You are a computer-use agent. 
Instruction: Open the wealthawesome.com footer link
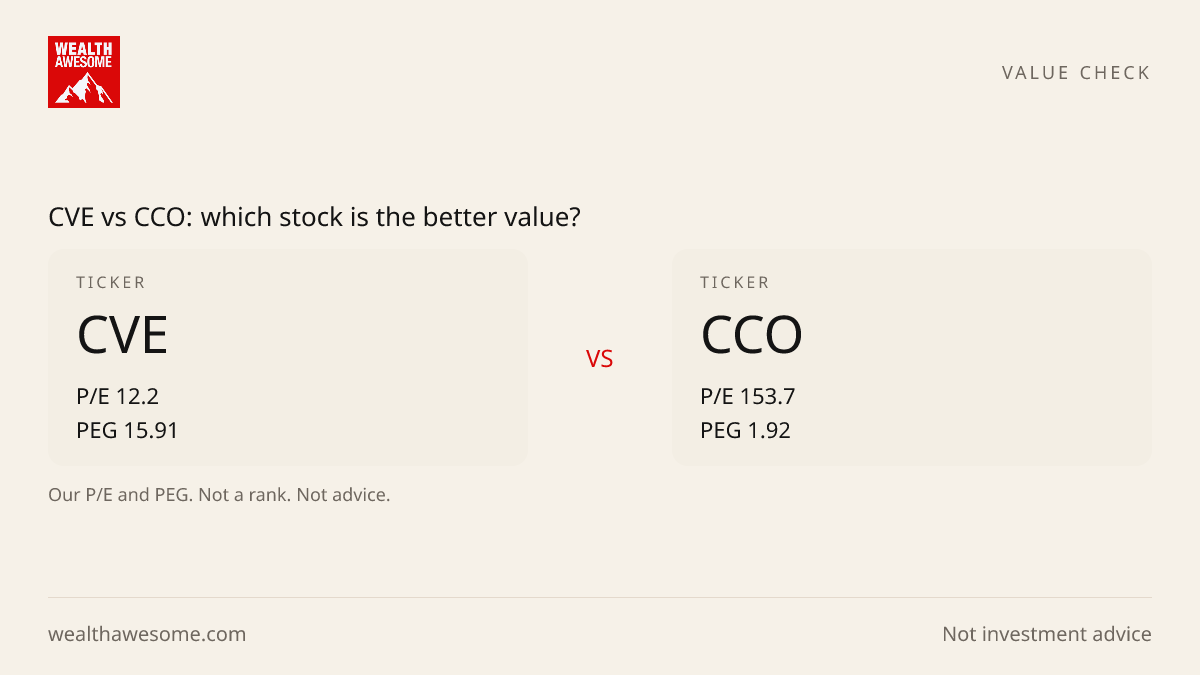[x=147, y=634]
